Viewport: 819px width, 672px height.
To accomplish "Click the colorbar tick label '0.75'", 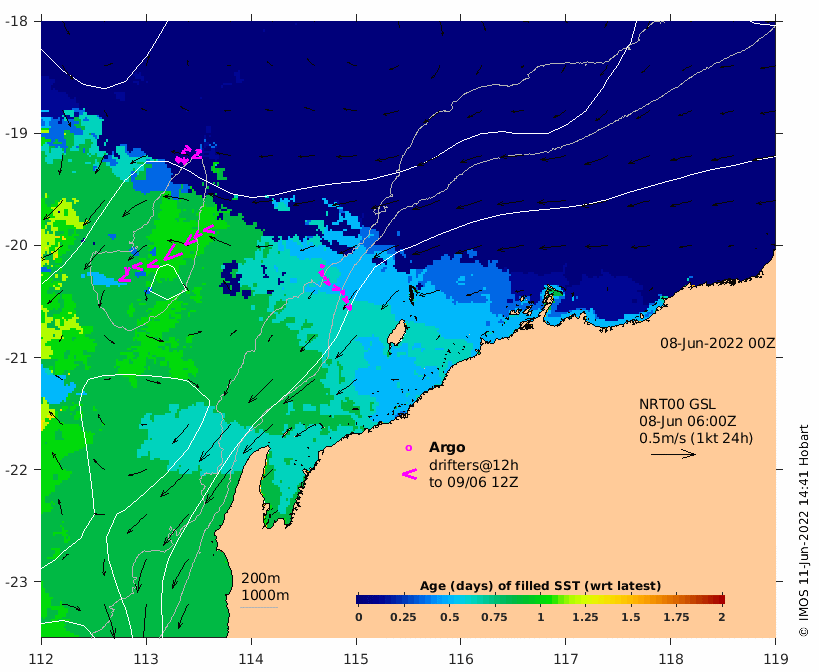I will 494,617.
